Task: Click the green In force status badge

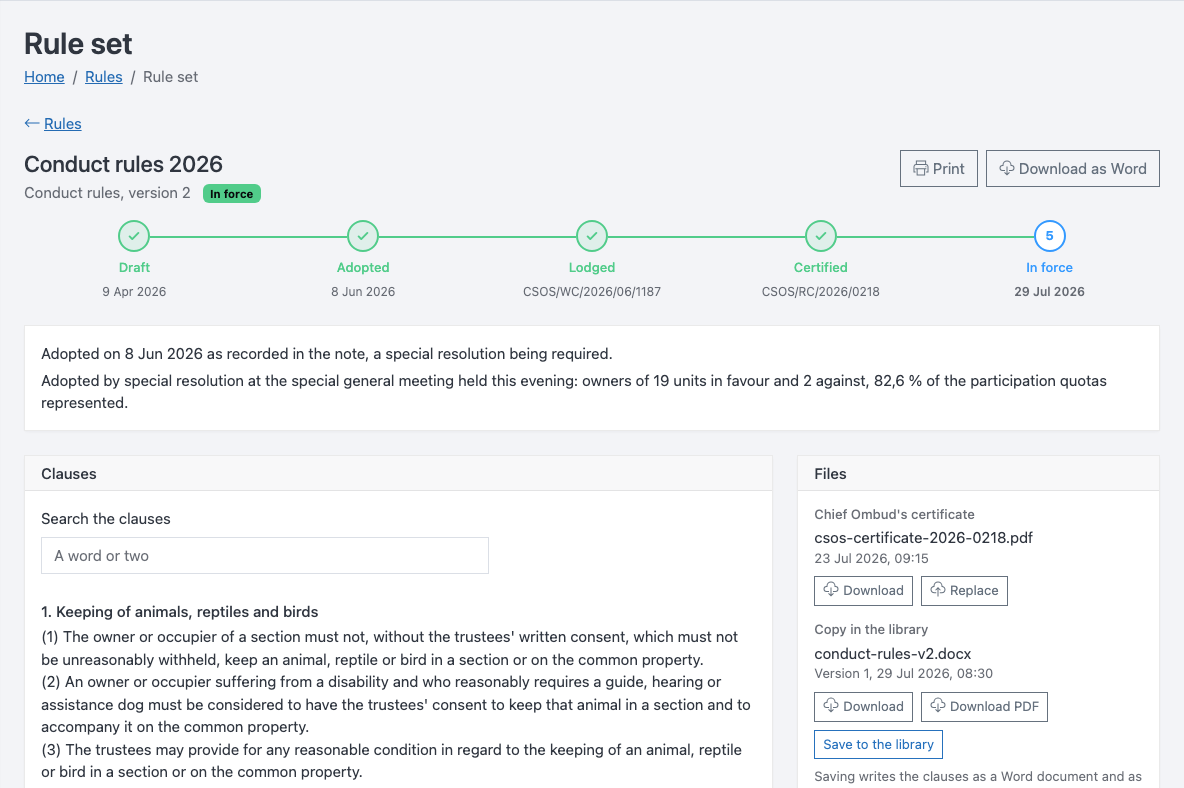Action: coord(232,194)
